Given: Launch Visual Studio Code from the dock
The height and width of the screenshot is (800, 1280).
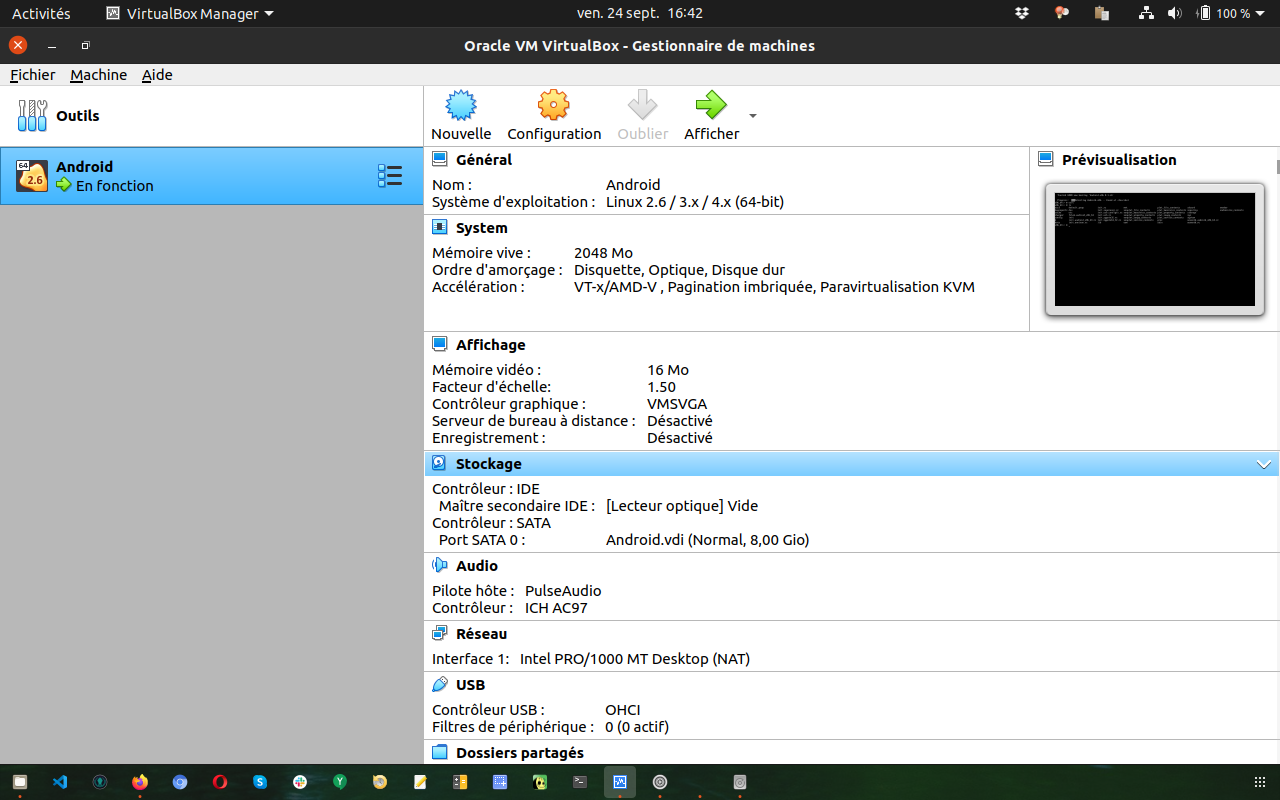Looking at the screenshot, I should (60, 782).
